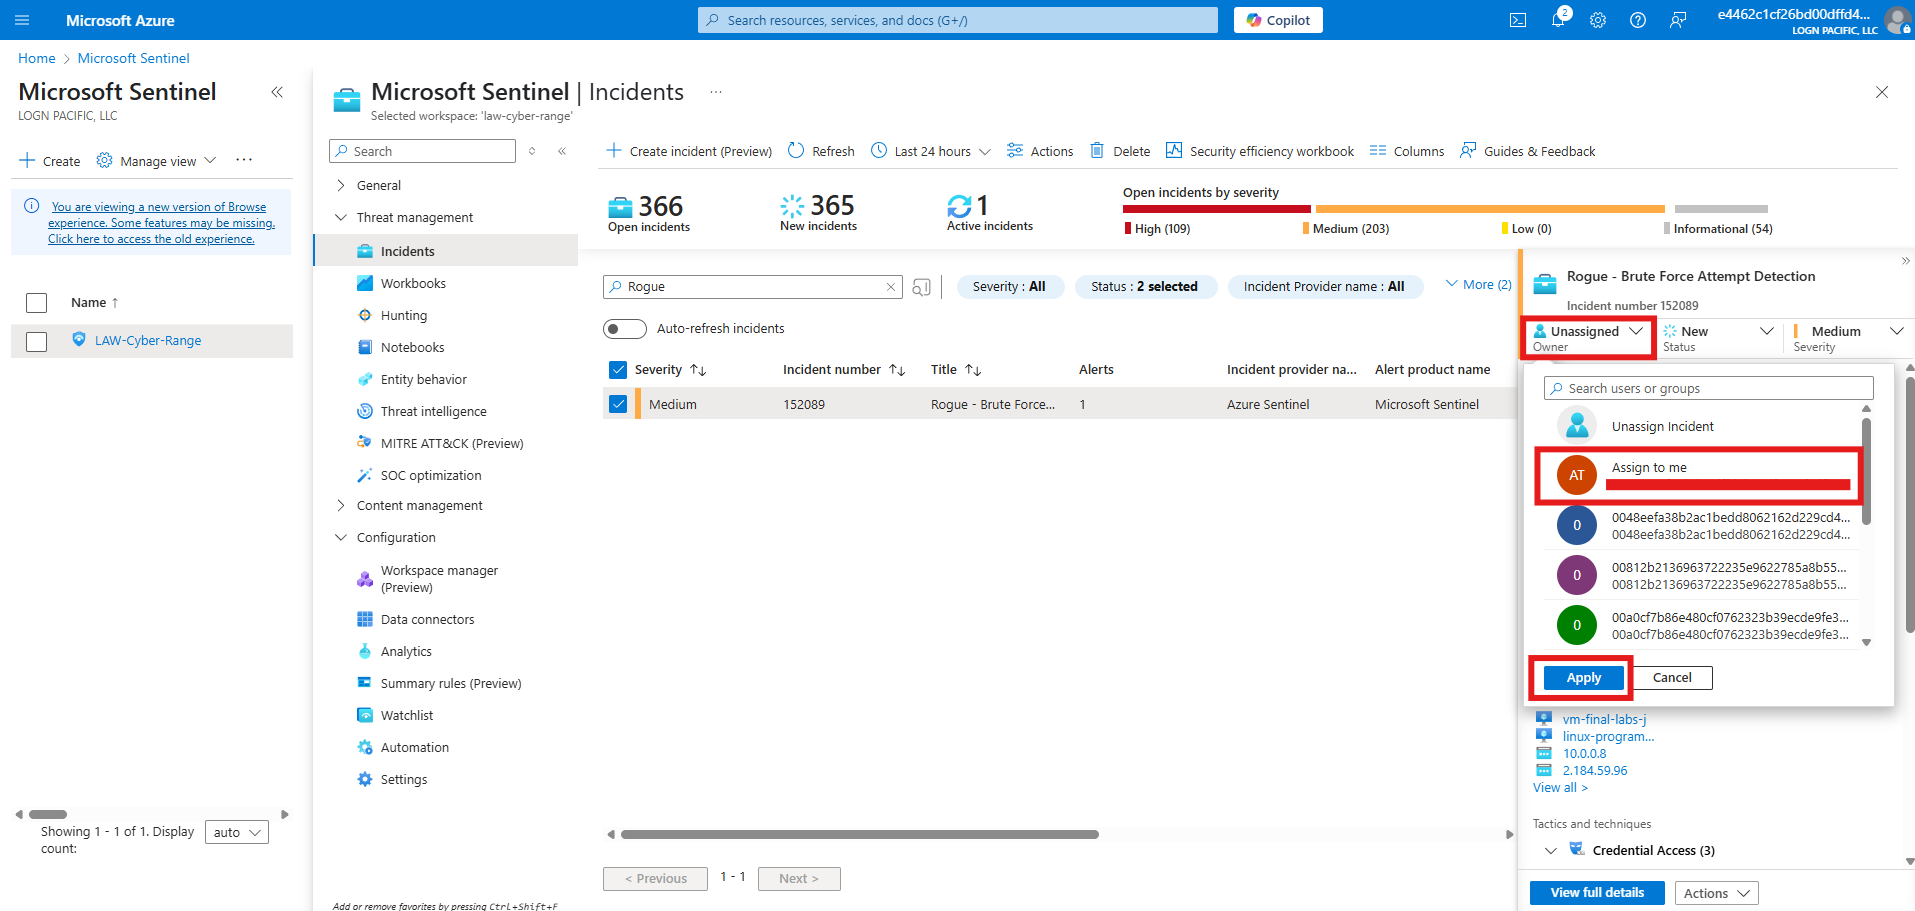The width and height of the screenshot is (1915, 911).
Task: Open the vm-final-labs-j entity link
Action: [x=1604, y=720]
